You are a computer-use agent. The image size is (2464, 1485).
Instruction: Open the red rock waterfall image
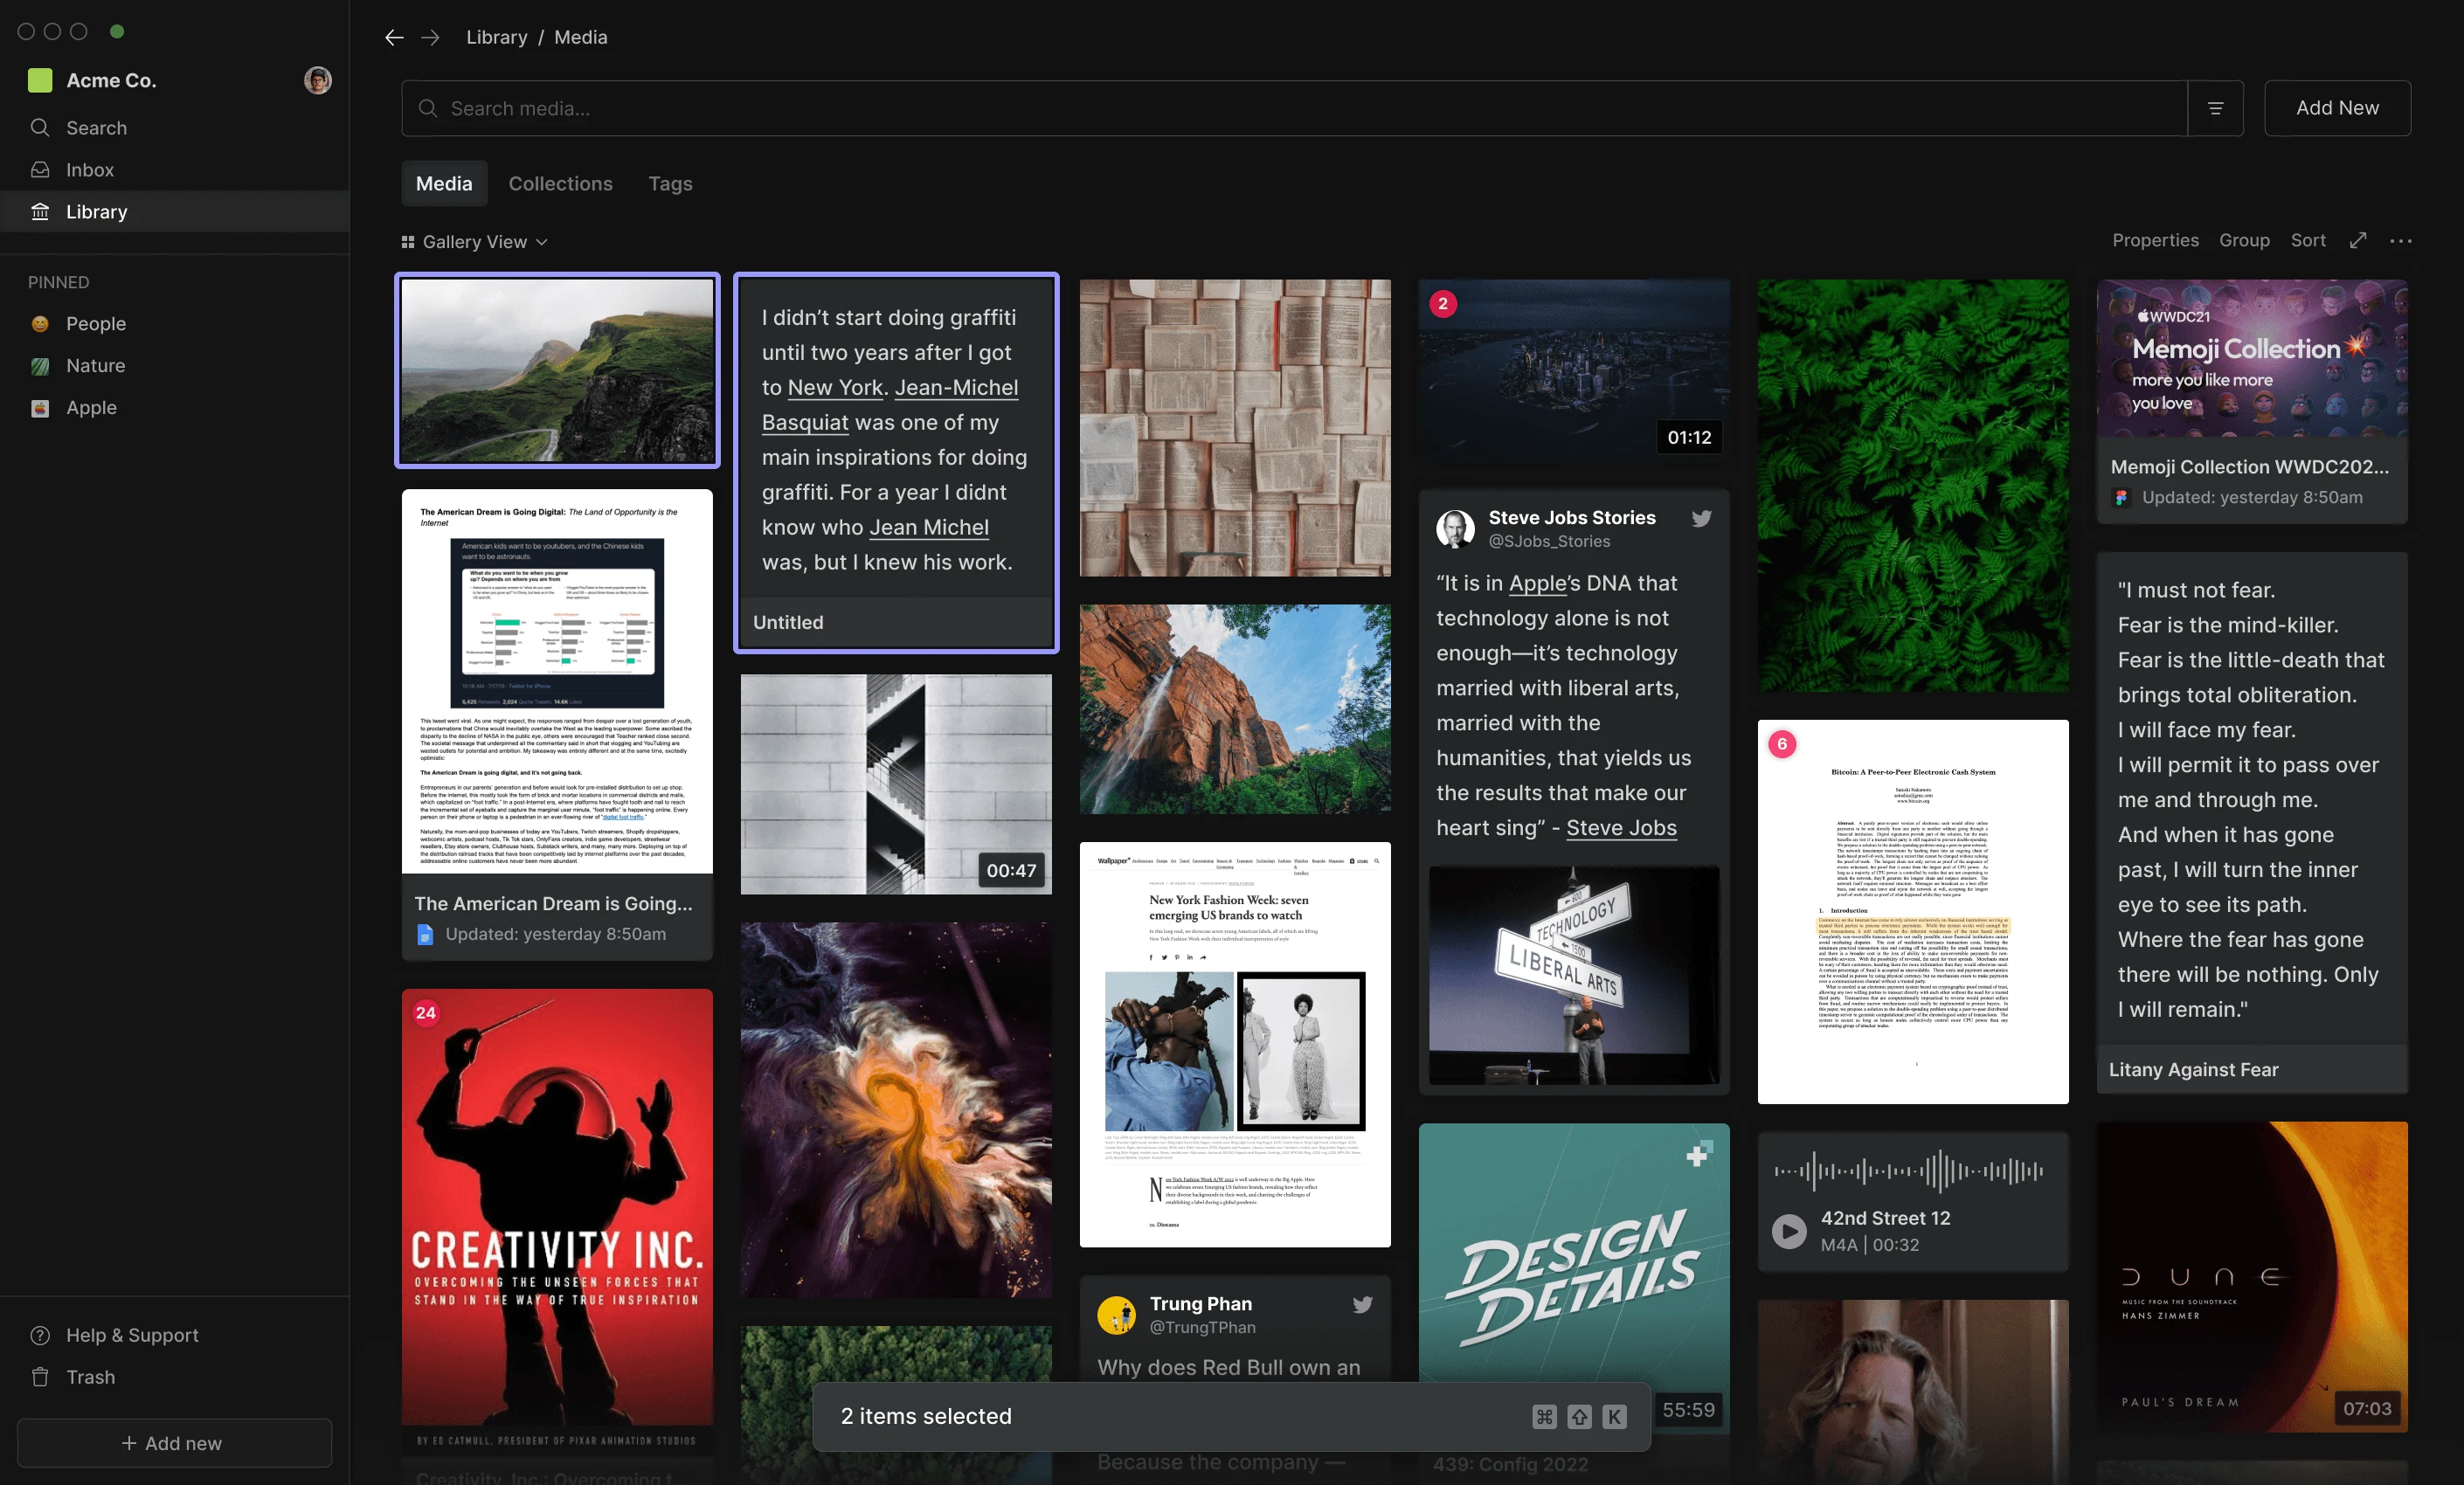[x=1234, y=708]
